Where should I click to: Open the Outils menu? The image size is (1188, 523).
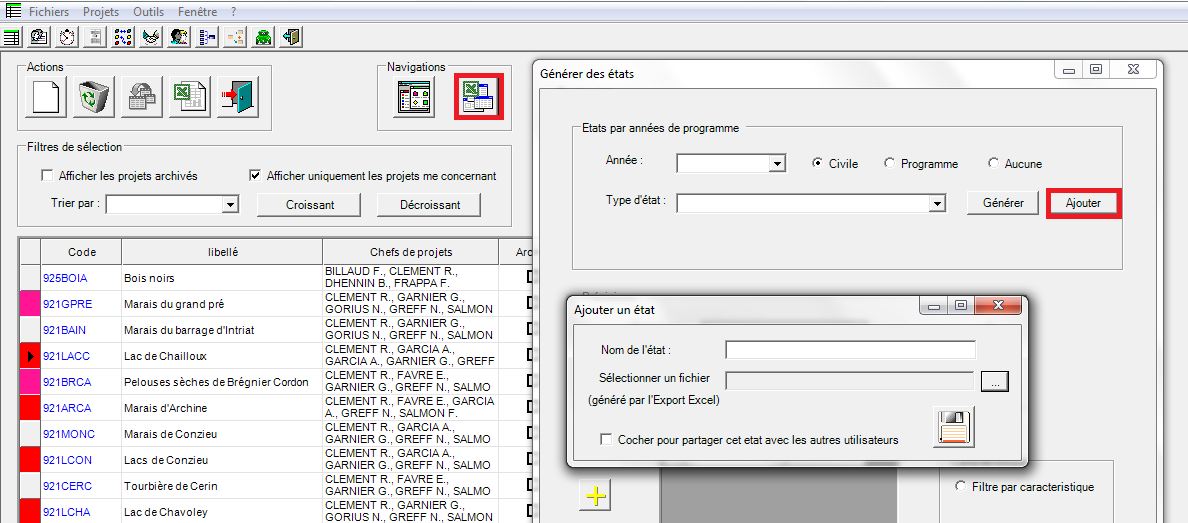coord(148,12)
